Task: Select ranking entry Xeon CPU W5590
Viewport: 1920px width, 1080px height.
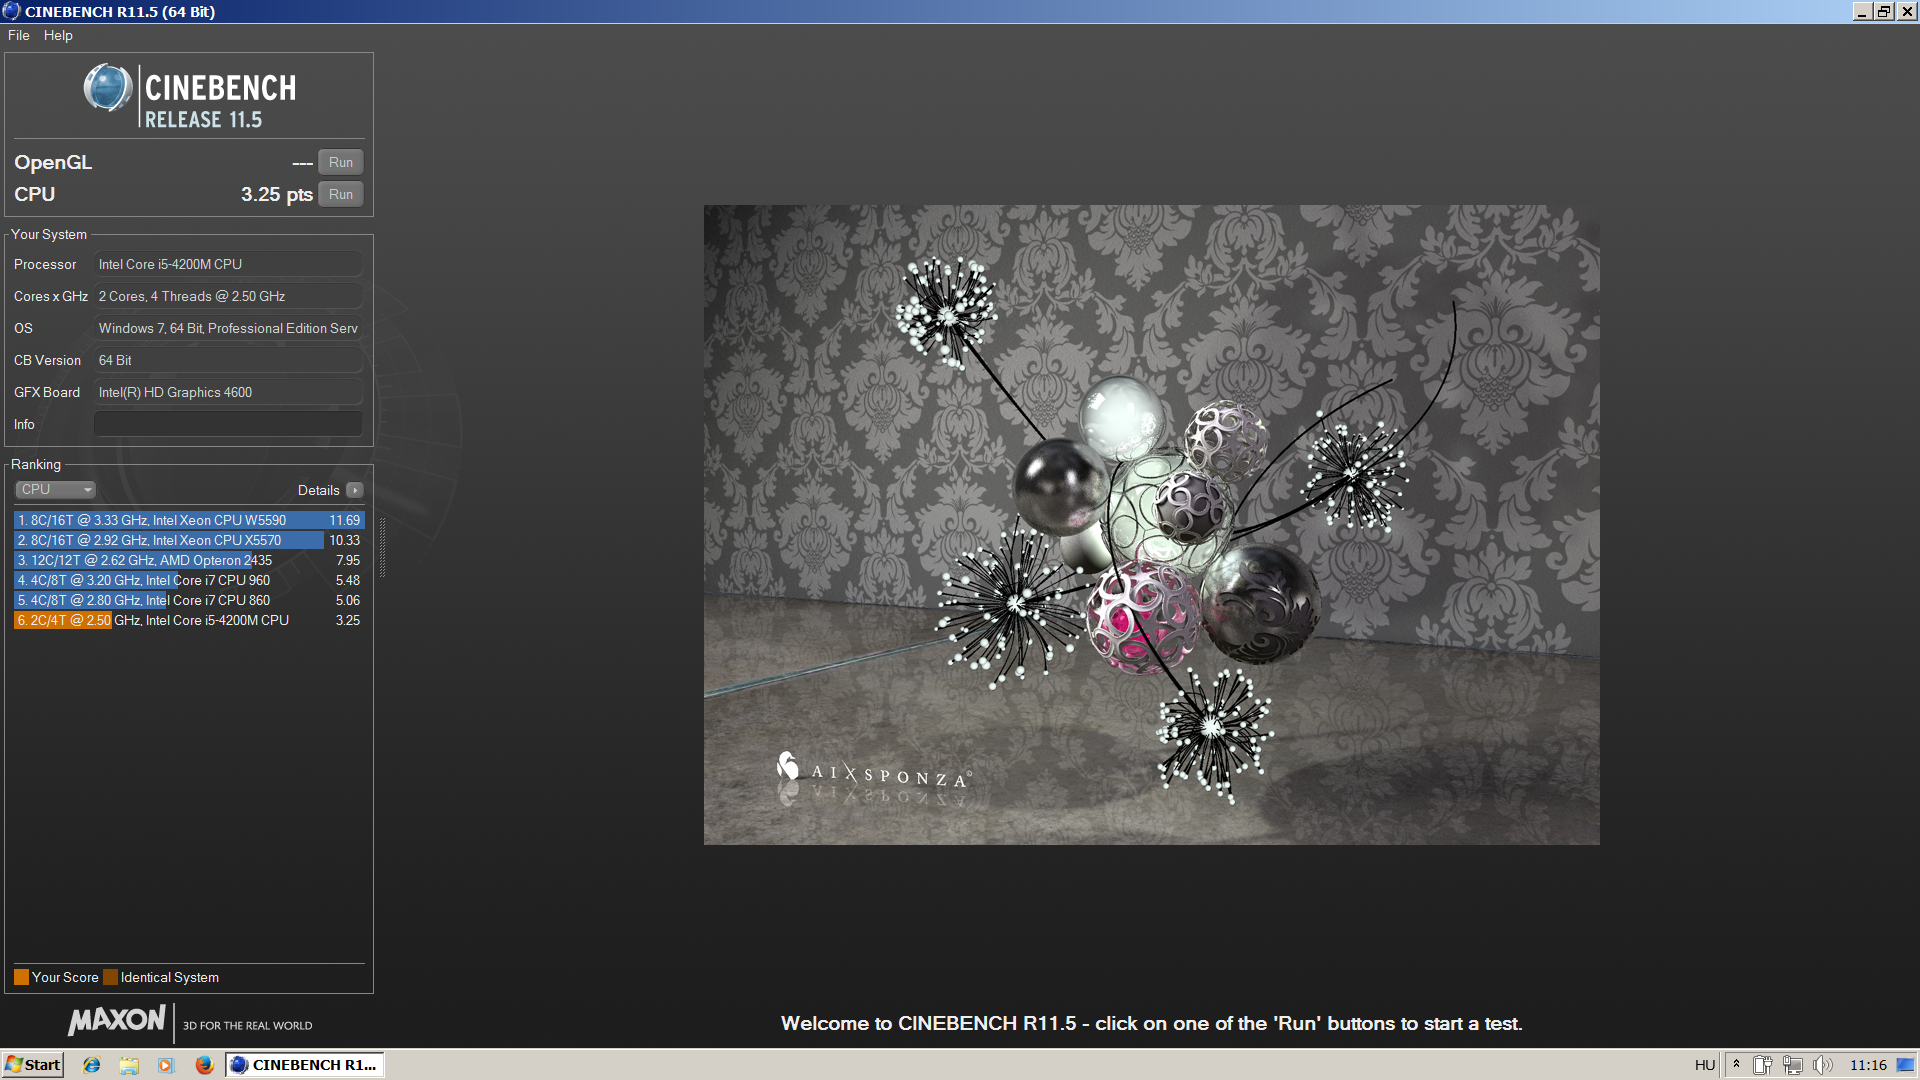Action: pyautogui.click(x=189, y=520)
